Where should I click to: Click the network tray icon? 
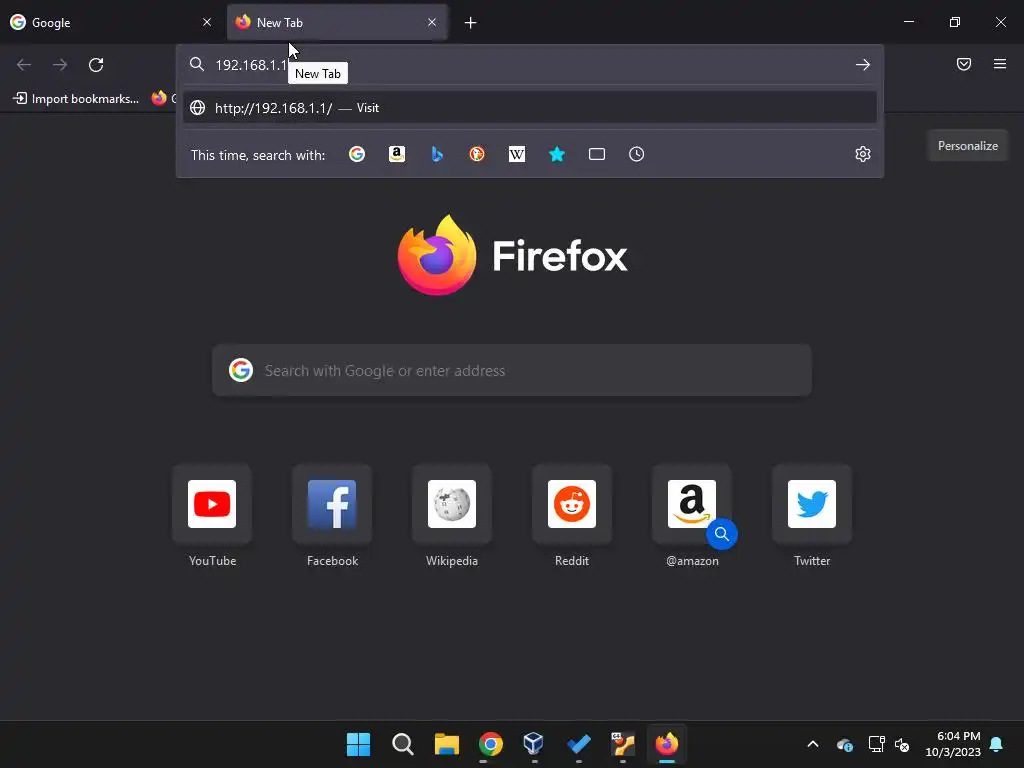point(876,744)
